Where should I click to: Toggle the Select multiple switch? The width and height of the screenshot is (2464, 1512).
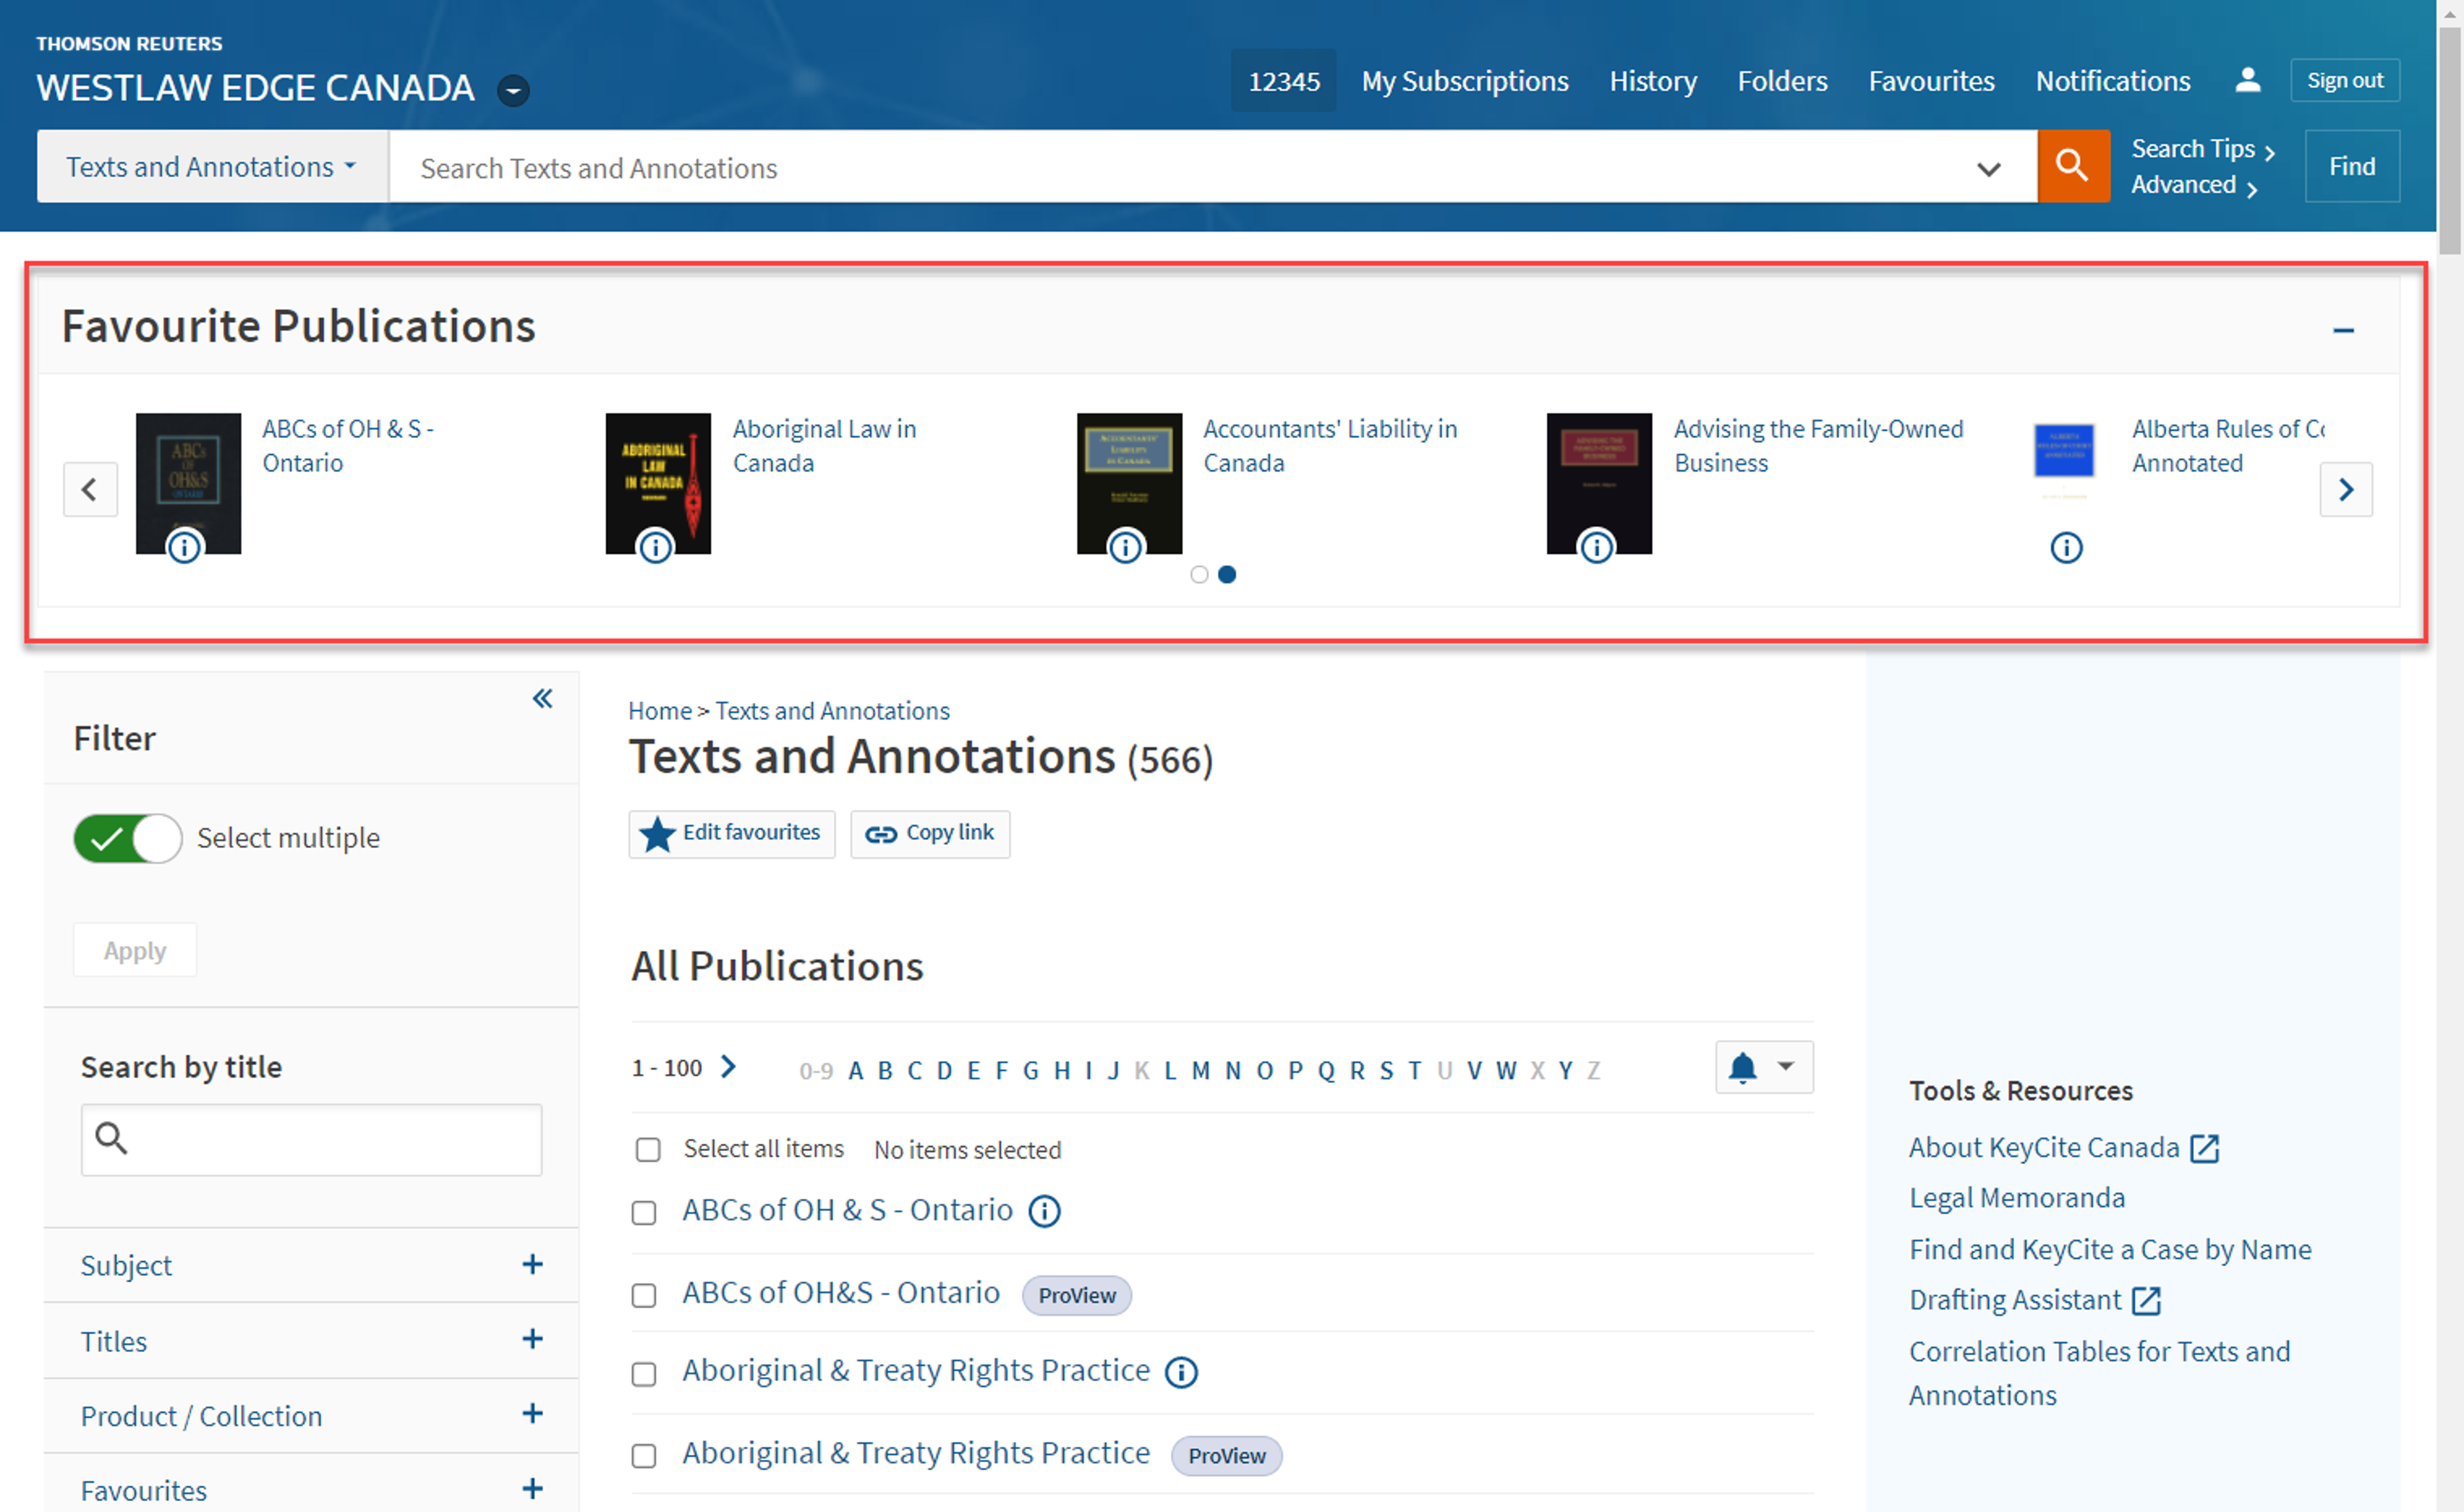point(128,838)
